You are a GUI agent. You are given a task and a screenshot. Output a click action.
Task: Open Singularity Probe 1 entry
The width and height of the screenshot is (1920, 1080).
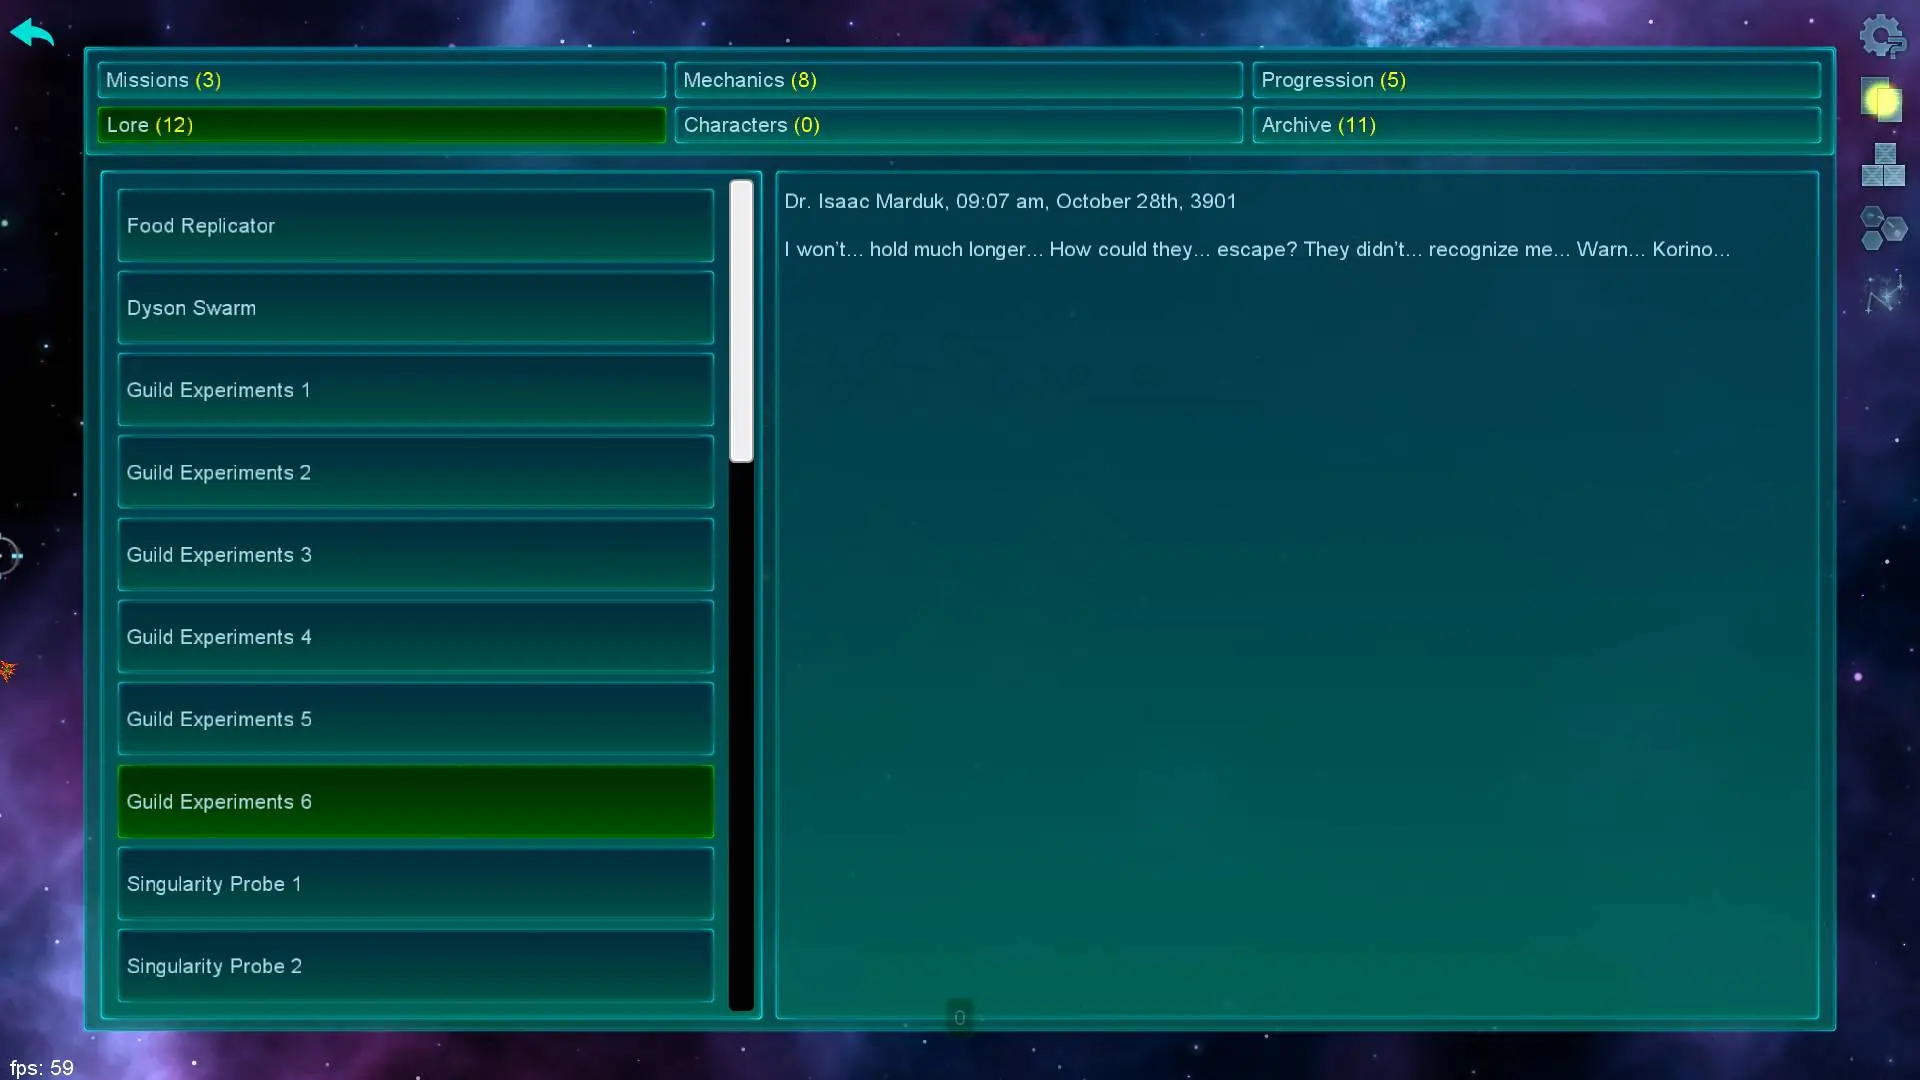[x=415, y=884]
